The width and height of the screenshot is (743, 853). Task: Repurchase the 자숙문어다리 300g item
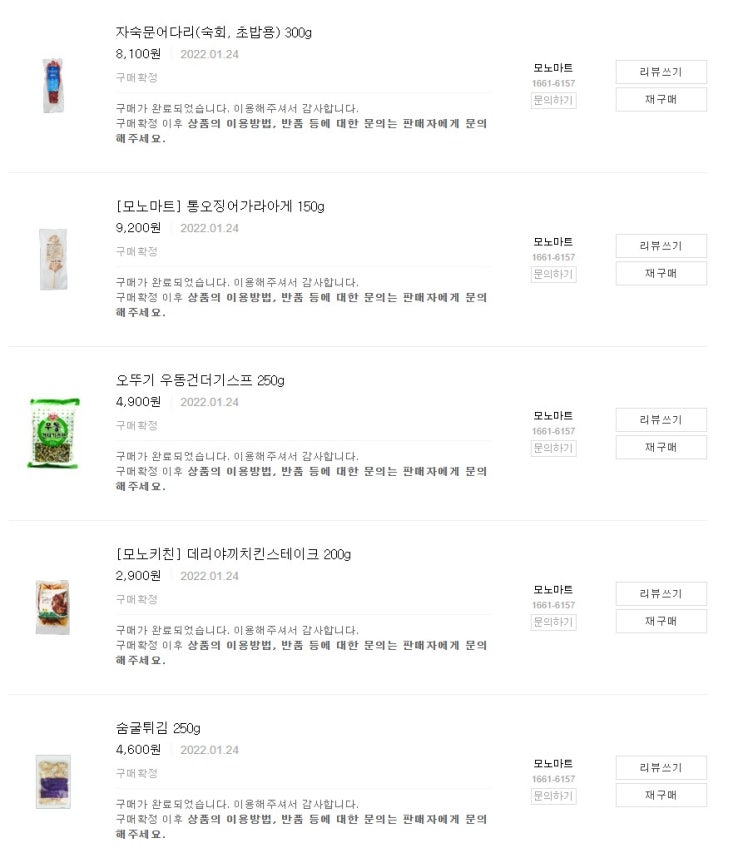point(660,99)
